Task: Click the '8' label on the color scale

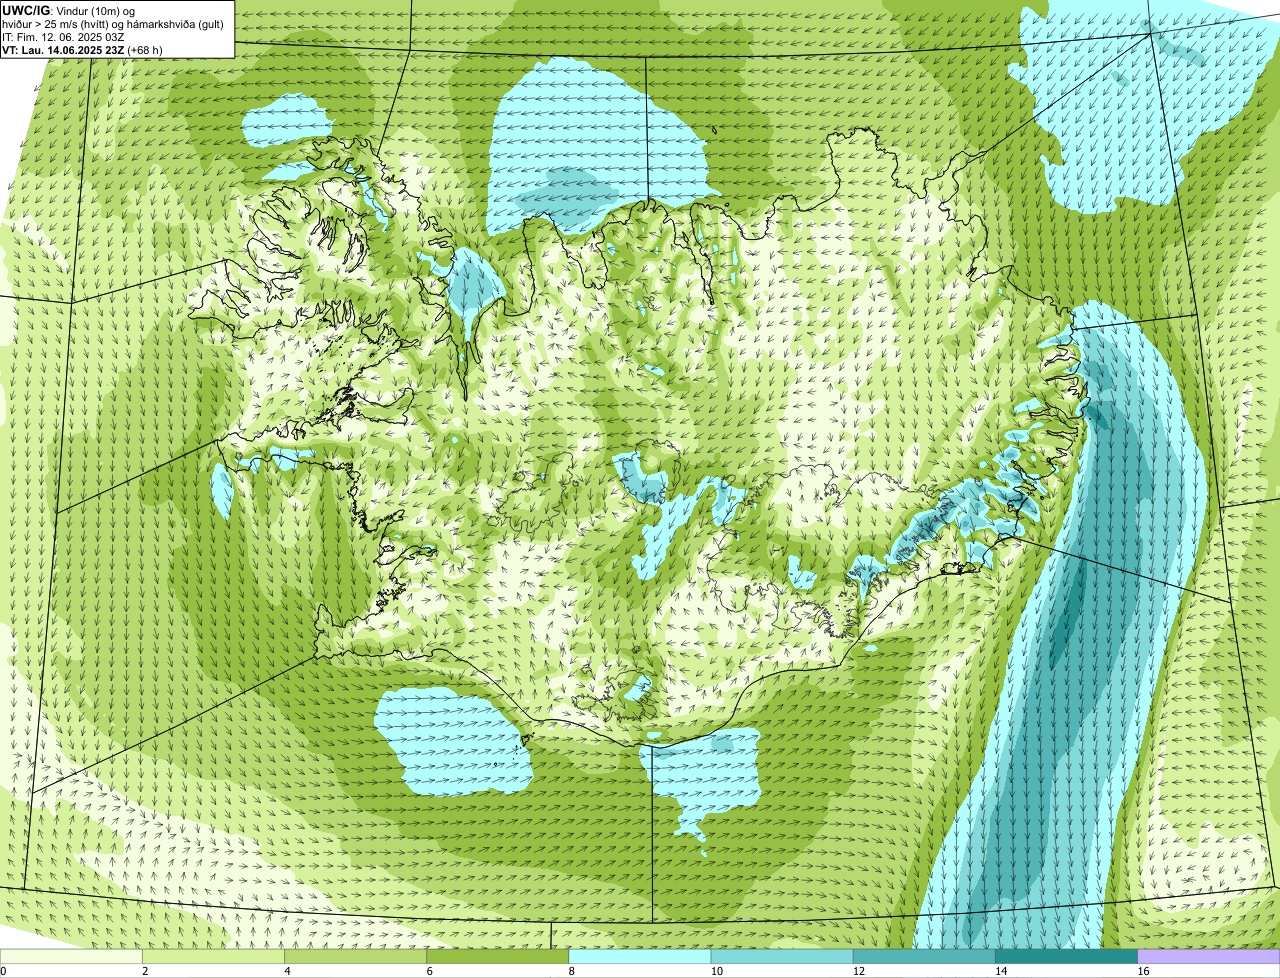Action: tap(572, 971)
